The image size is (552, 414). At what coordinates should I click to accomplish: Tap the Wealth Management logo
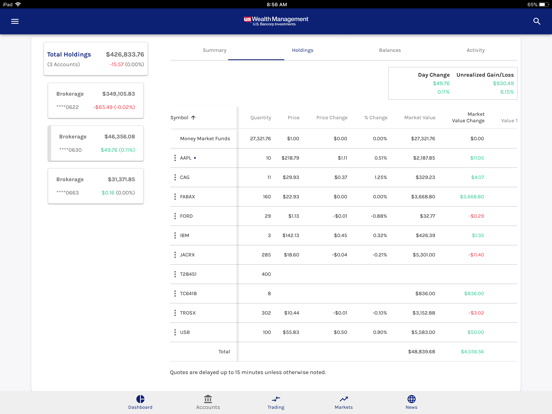coord(276,21)
